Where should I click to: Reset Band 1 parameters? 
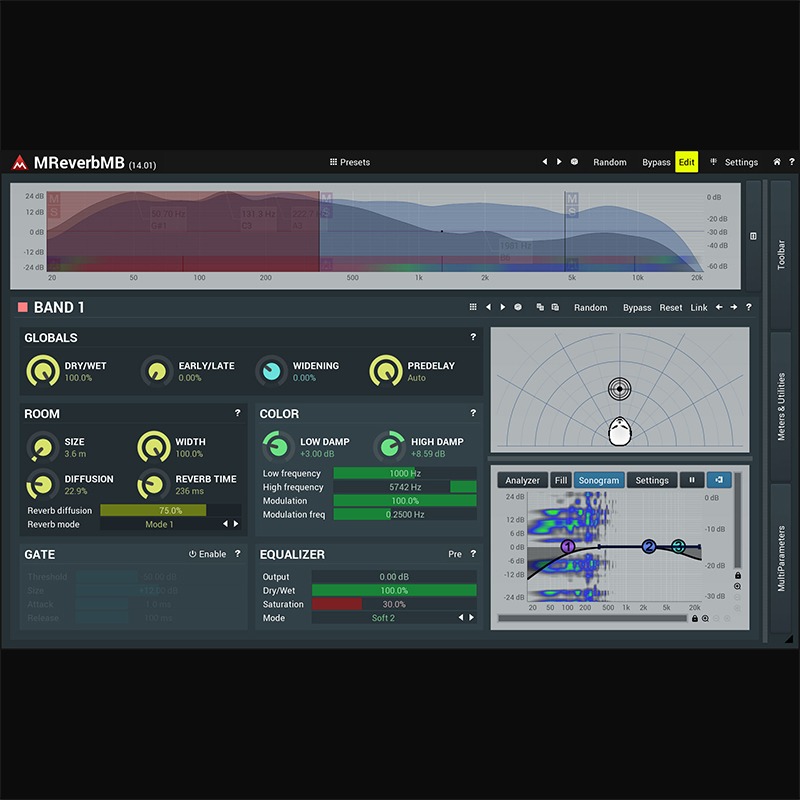coord(670,307)
